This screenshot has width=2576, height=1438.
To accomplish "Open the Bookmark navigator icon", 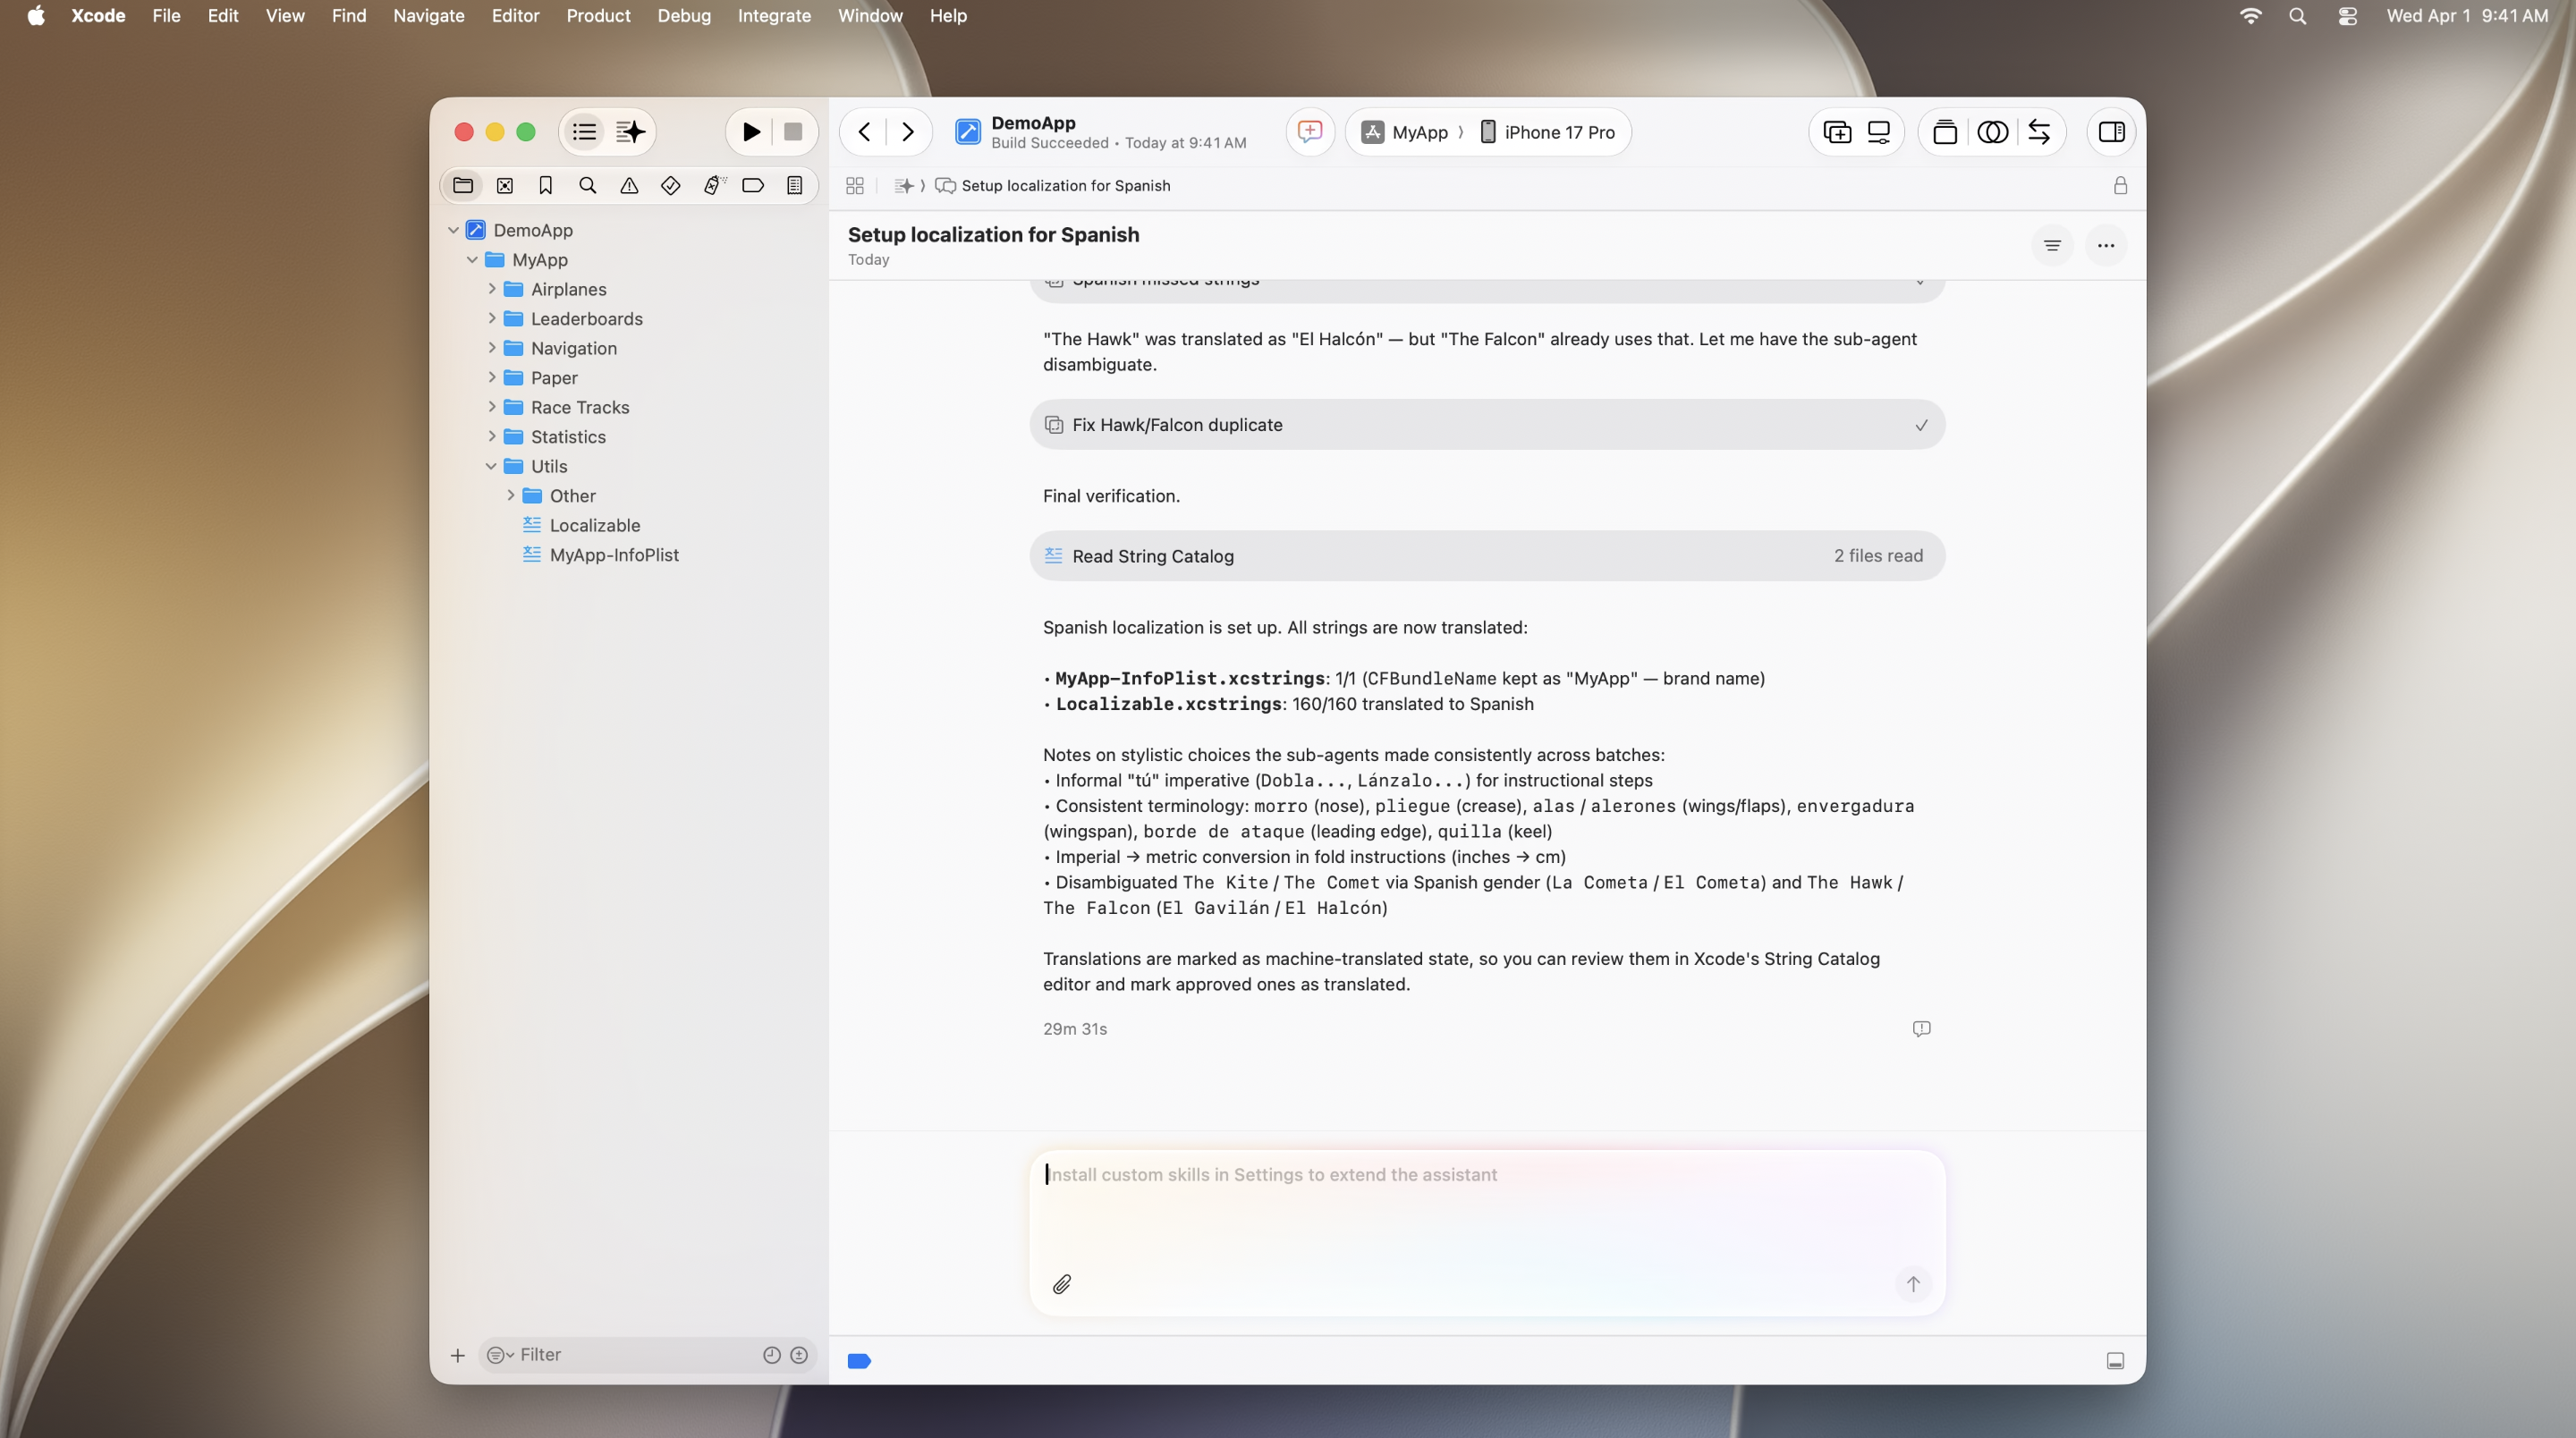I will [x=546, y=185].
